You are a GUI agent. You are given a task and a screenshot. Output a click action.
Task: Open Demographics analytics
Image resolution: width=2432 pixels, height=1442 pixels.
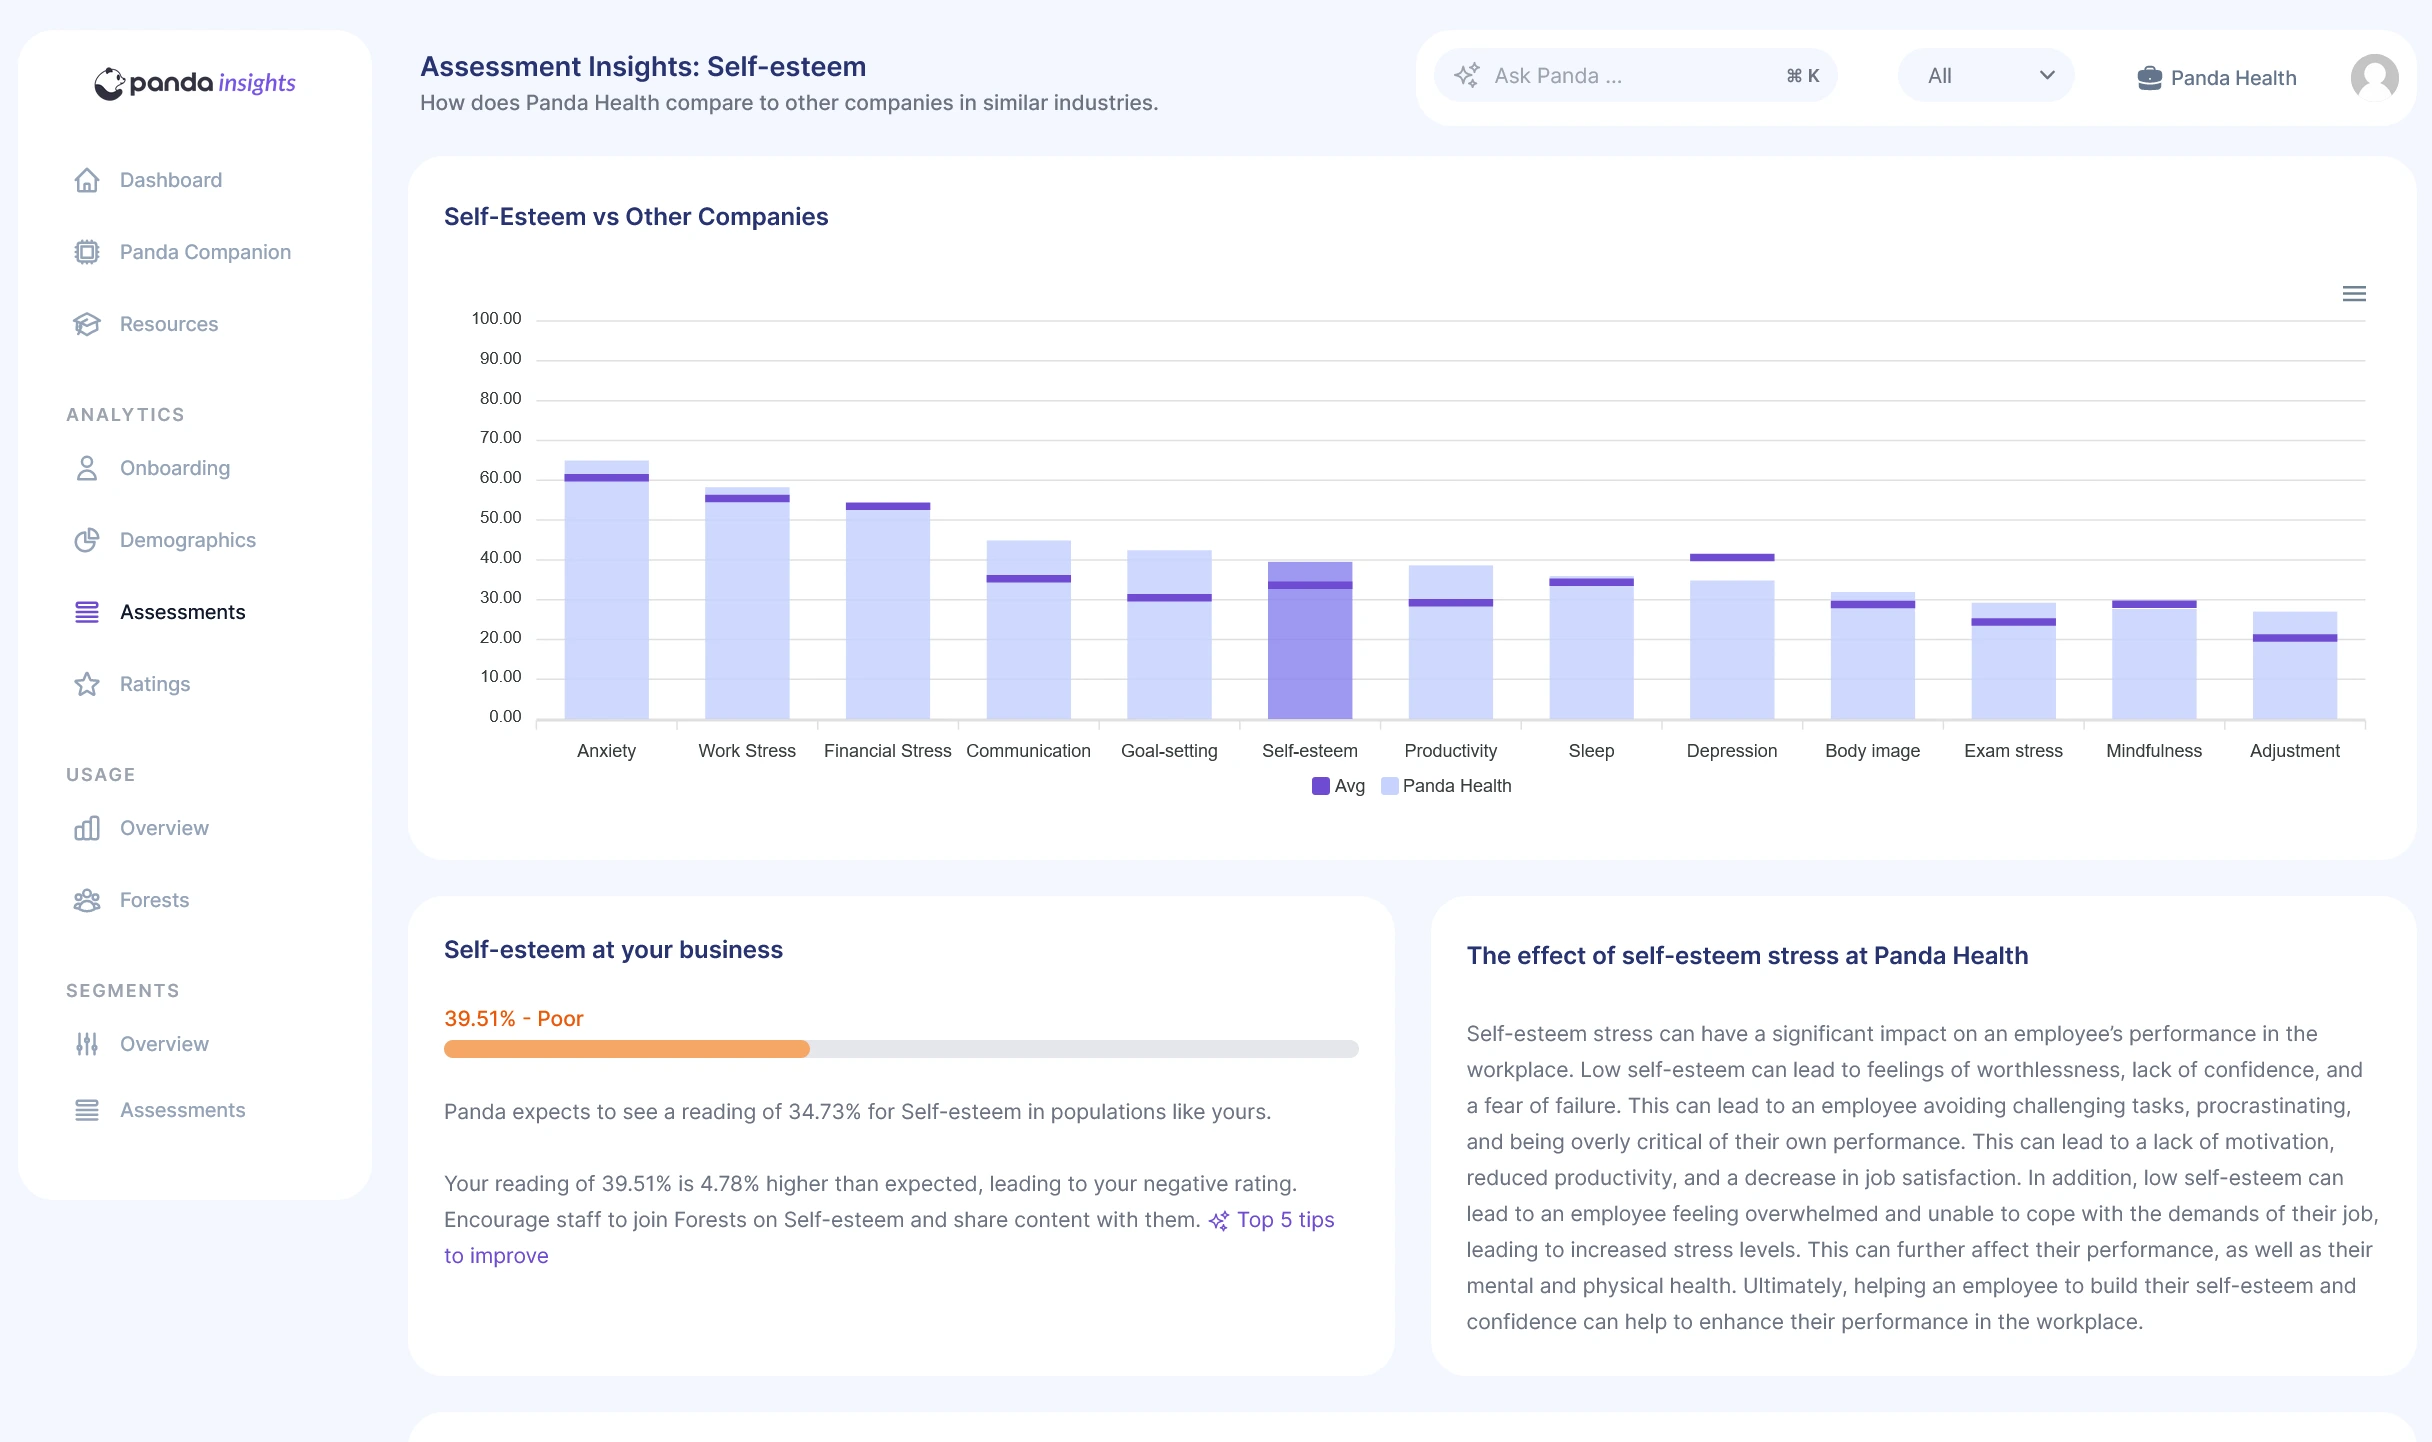188,540
